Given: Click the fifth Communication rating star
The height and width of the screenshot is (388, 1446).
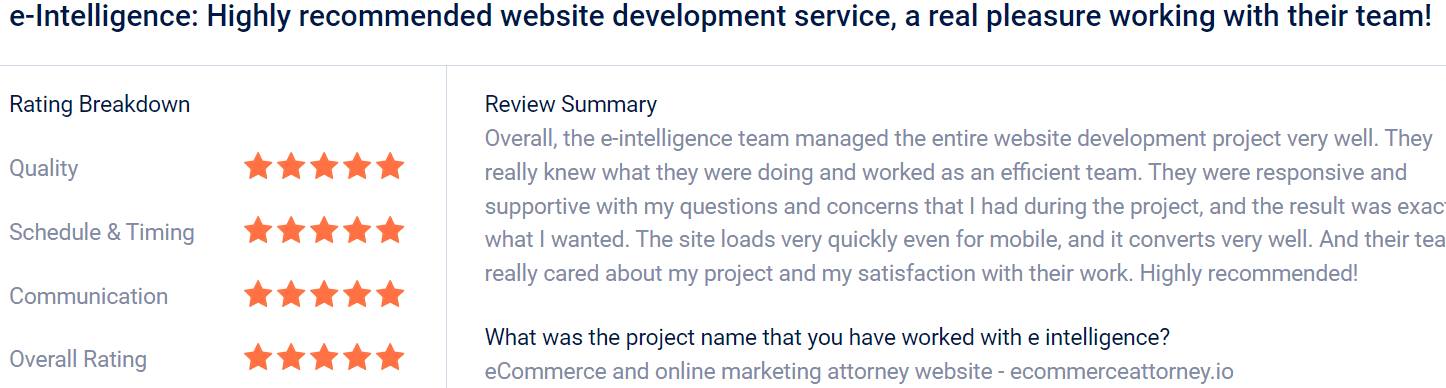Looking at the screenshot, I should click(x=390, y=294).
